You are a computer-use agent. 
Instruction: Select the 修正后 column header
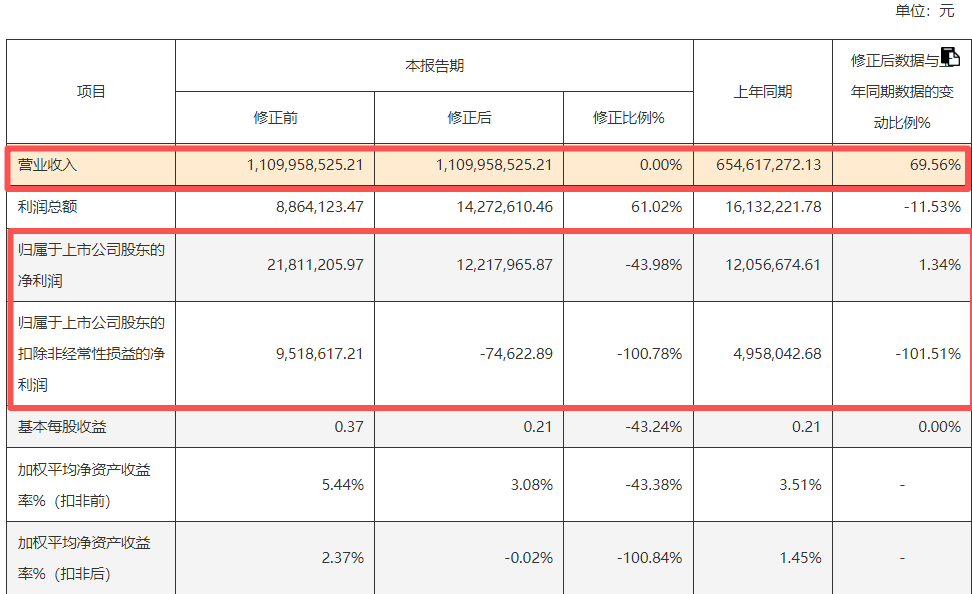point(469,118)
